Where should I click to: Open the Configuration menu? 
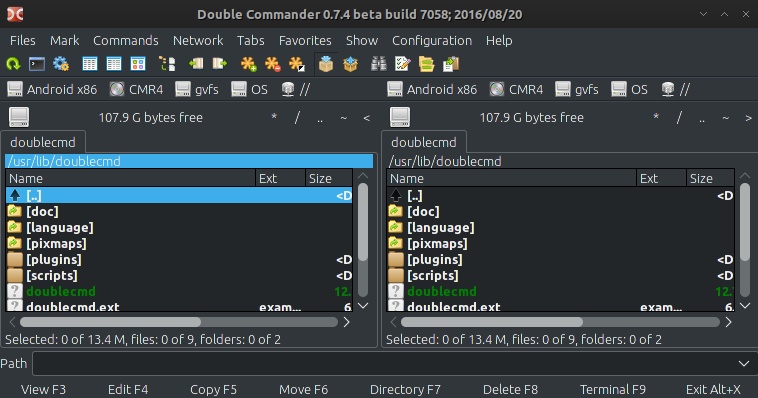coord(432,41)
